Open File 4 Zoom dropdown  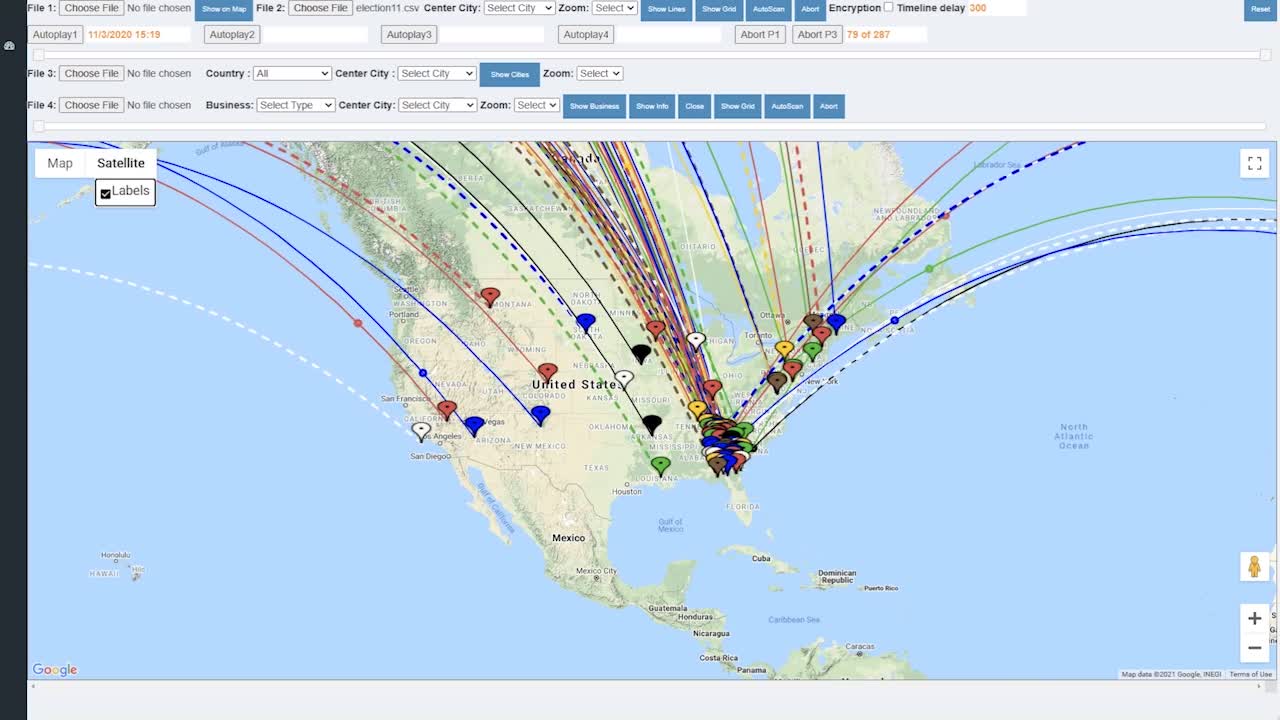coord(536,105)
